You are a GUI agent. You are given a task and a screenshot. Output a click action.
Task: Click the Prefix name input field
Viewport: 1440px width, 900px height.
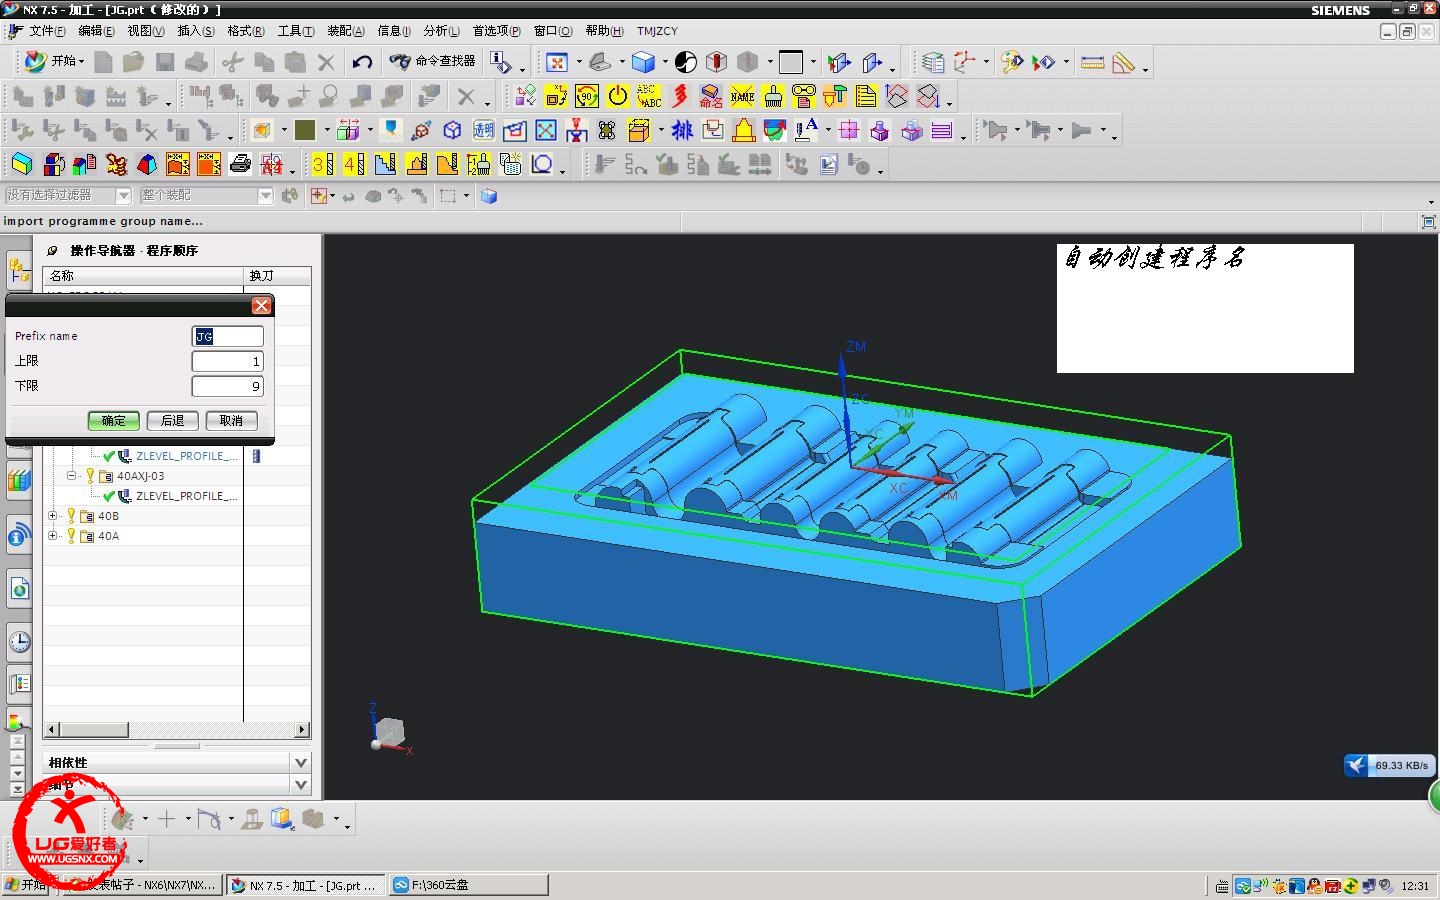228,336
